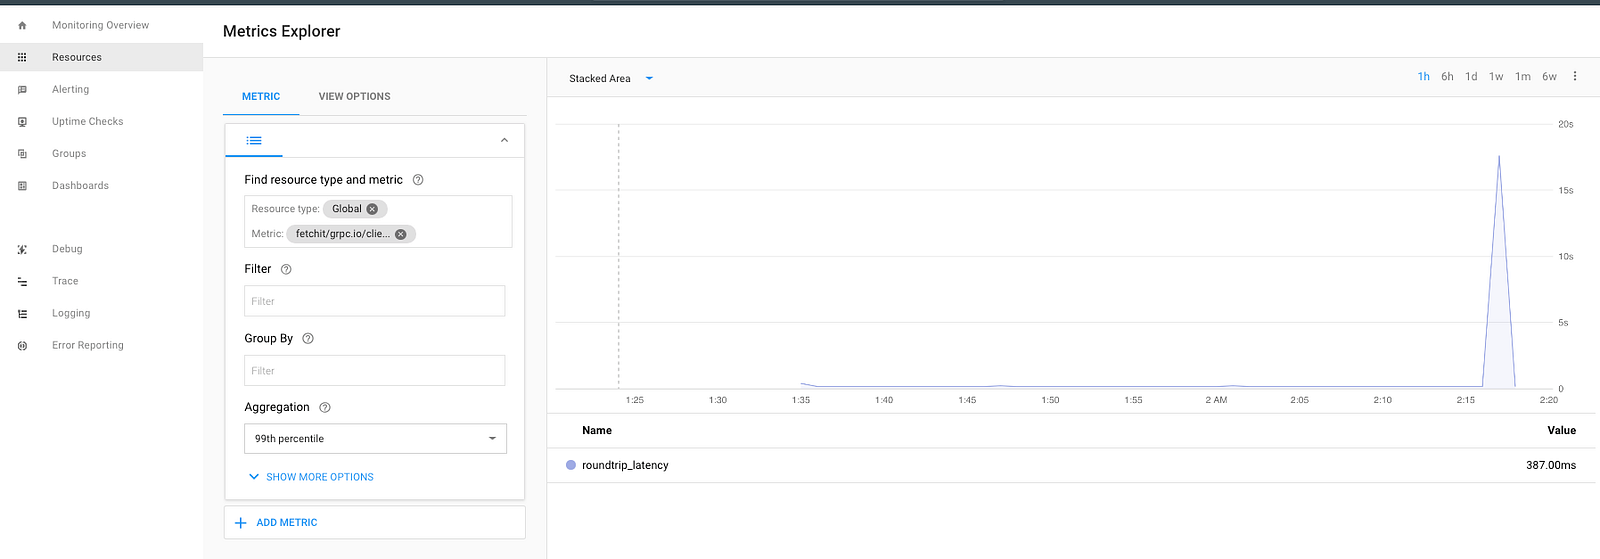Remove the fetchit/grpc.io metric chip
This screenshot has height=559, width=1600.
[x=401, y=234]
